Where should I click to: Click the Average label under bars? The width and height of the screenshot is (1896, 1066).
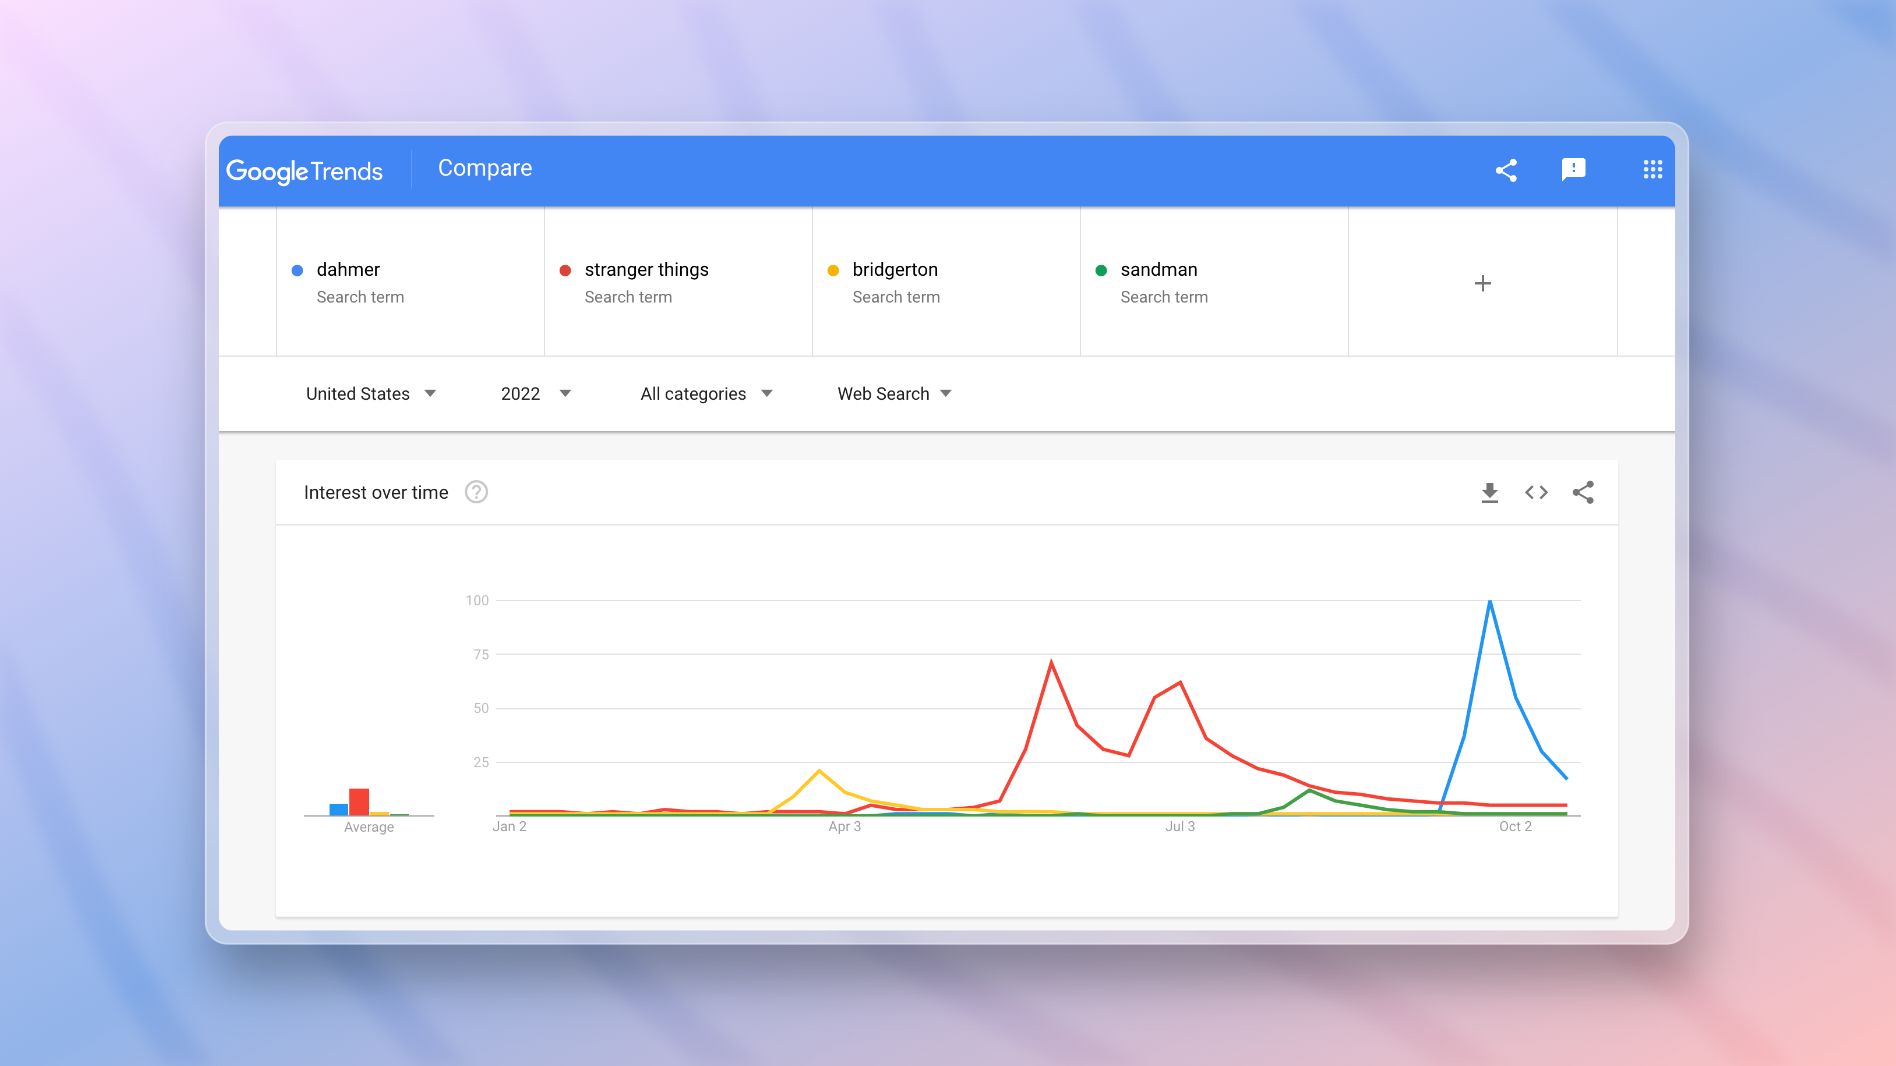(369, 827)
